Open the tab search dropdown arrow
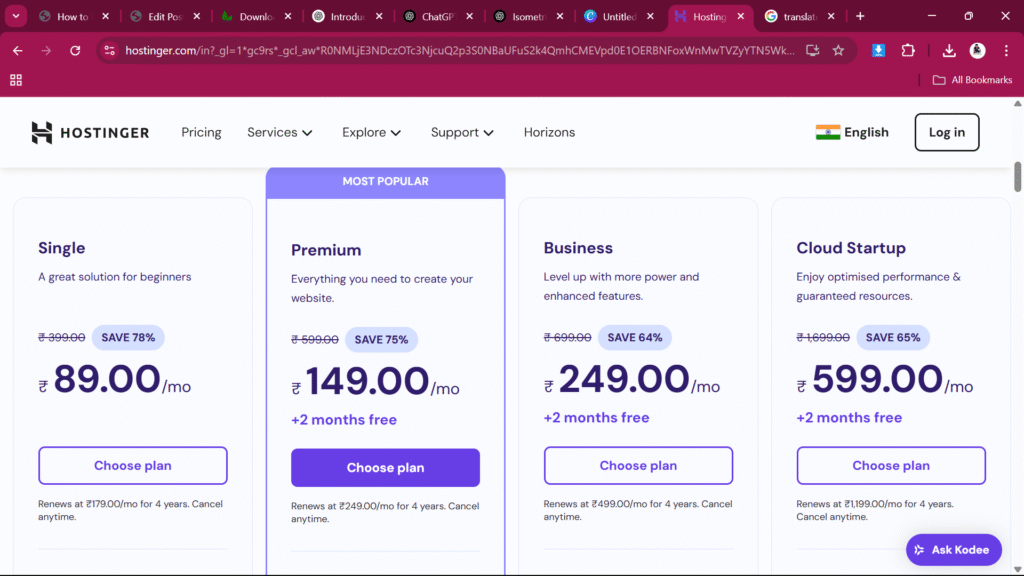The width and height of the screenshot is (1024, 576). coord(17,16)
